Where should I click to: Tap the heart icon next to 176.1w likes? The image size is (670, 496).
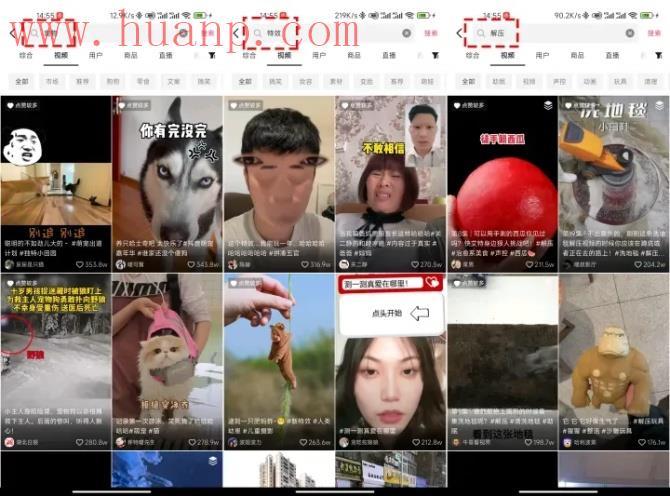(x=641, y=442)
